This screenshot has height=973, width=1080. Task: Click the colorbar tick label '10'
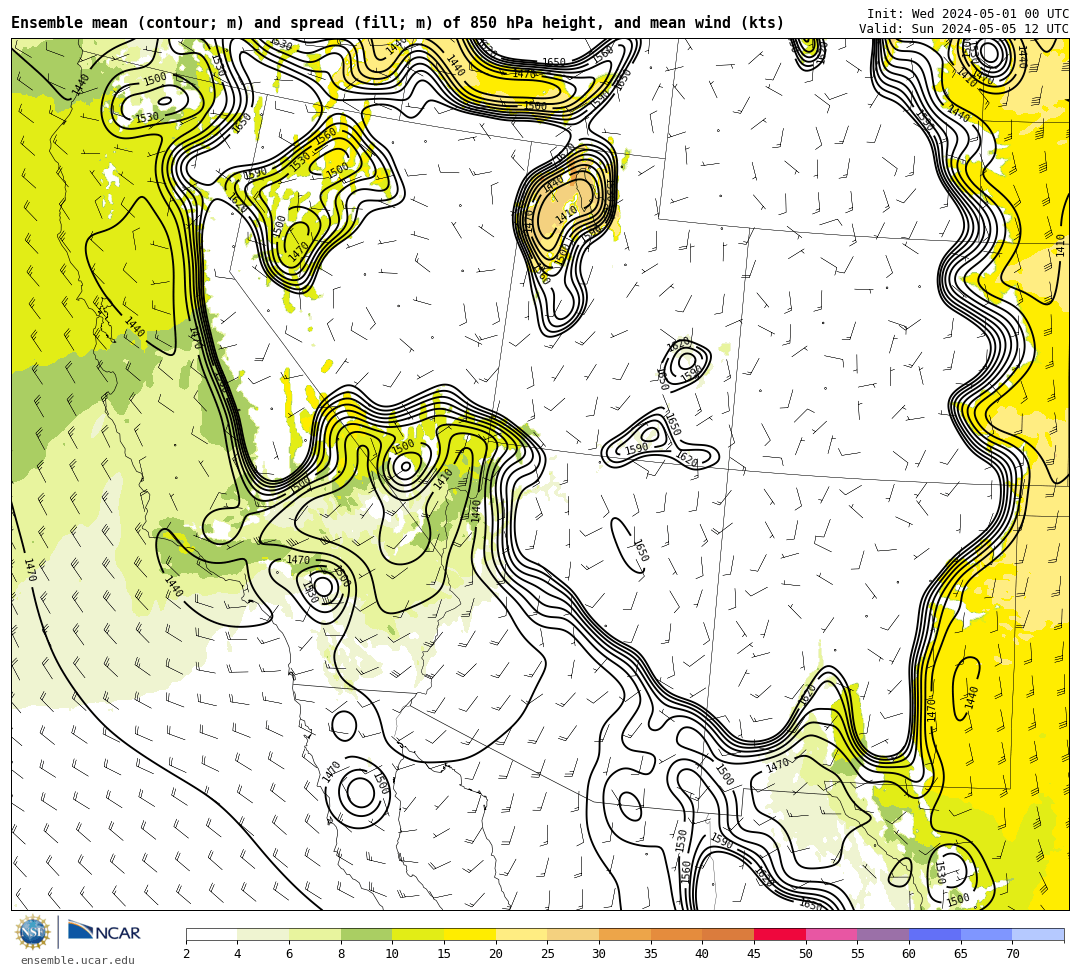click(393, 954)
